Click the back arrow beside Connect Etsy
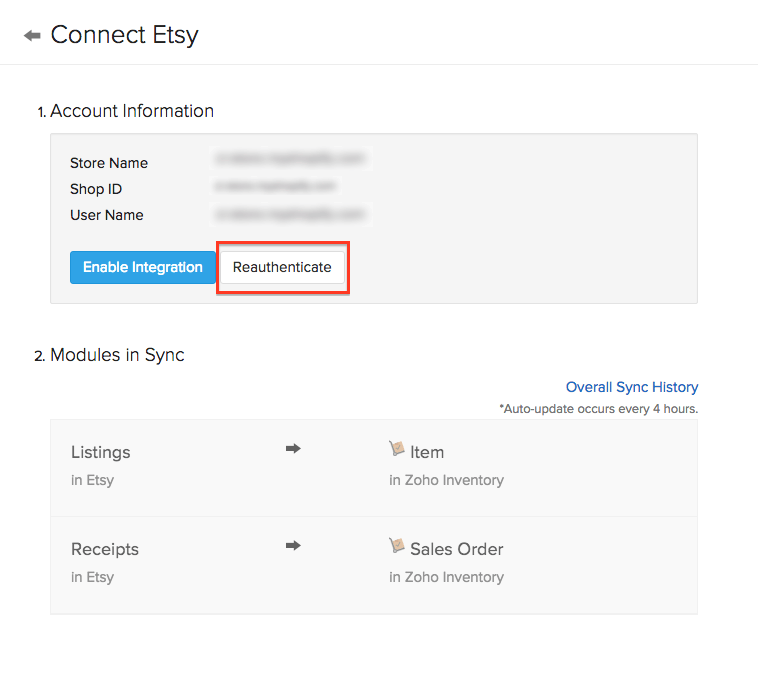 [32, 36]
